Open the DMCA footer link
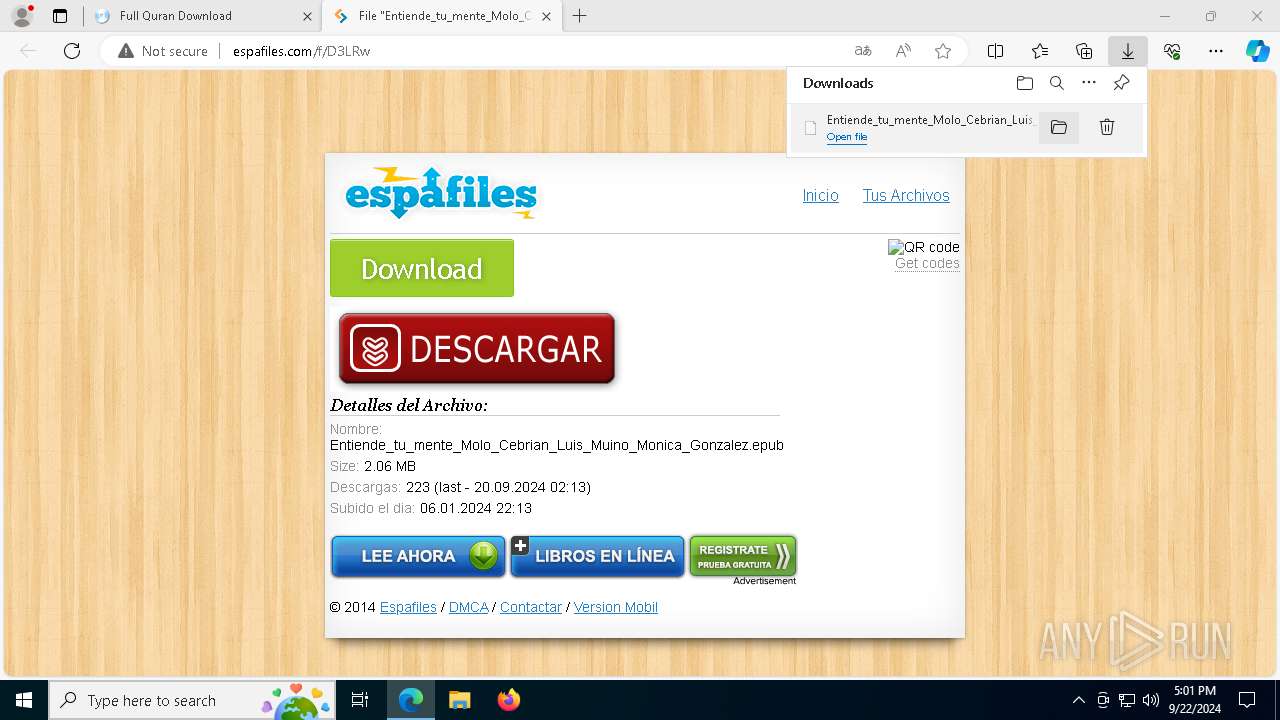The height and width of the screenshot is (720, 1280). coord(468,607)
